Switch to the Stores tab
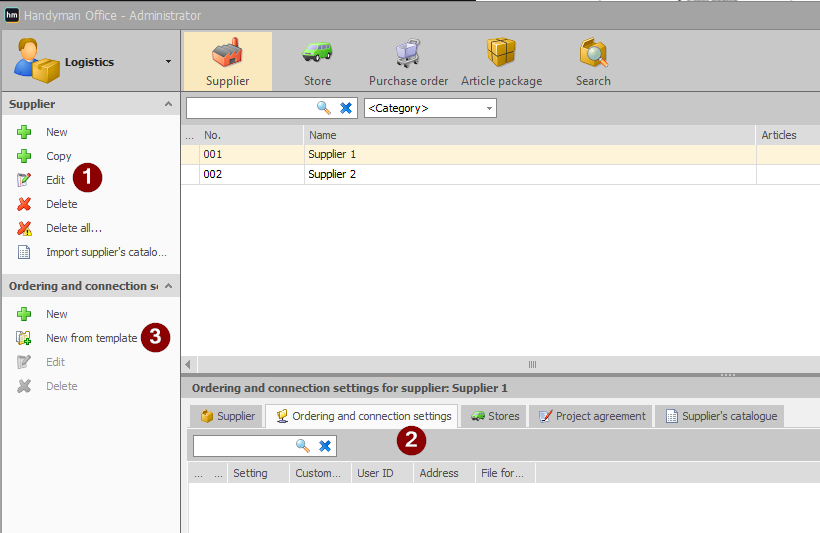 click(495, 416)
